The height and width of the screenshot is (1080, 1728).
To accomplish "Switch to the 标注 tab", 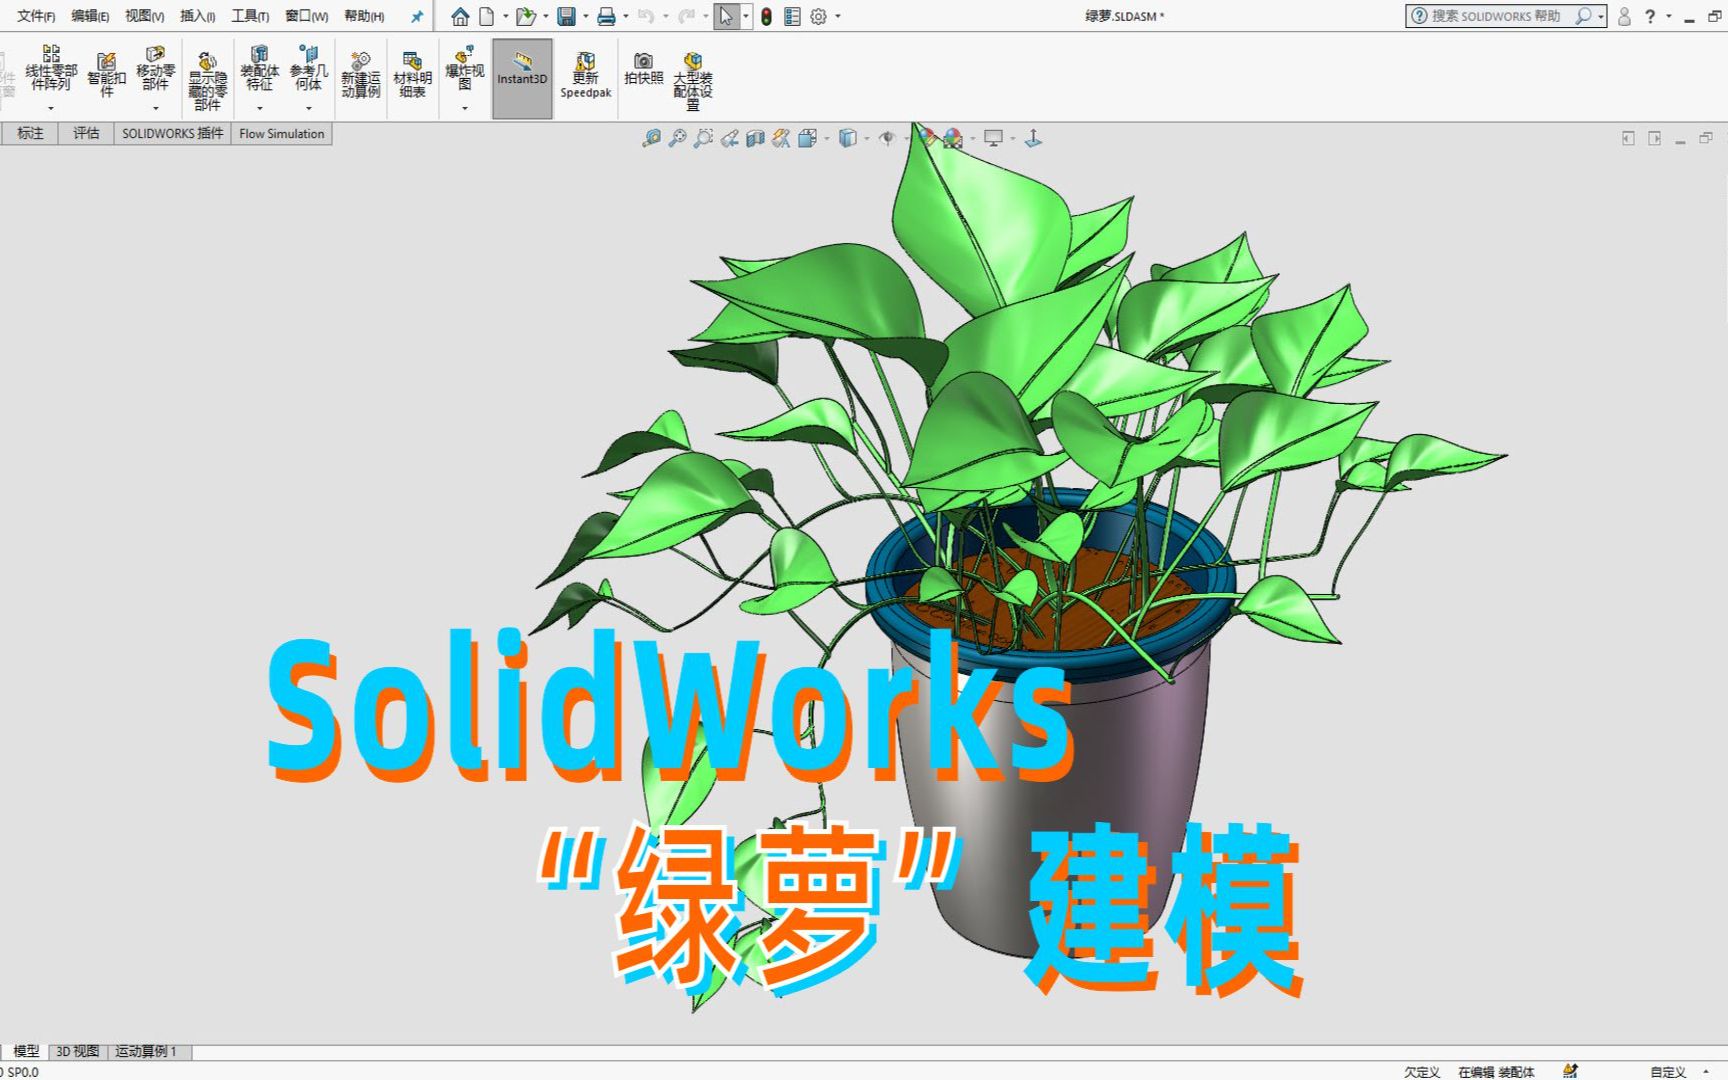I will (30, 133).
